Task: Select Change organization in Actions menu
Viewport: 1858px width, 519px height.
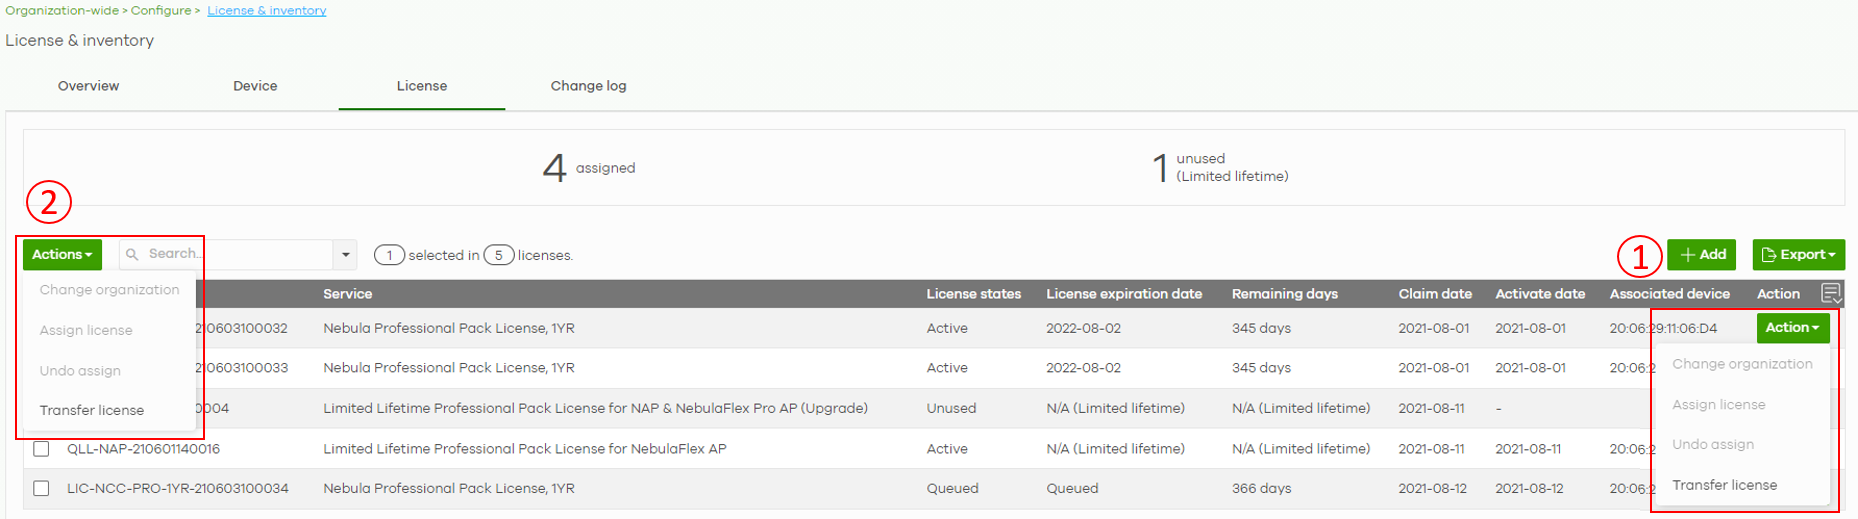Action: 109,290
